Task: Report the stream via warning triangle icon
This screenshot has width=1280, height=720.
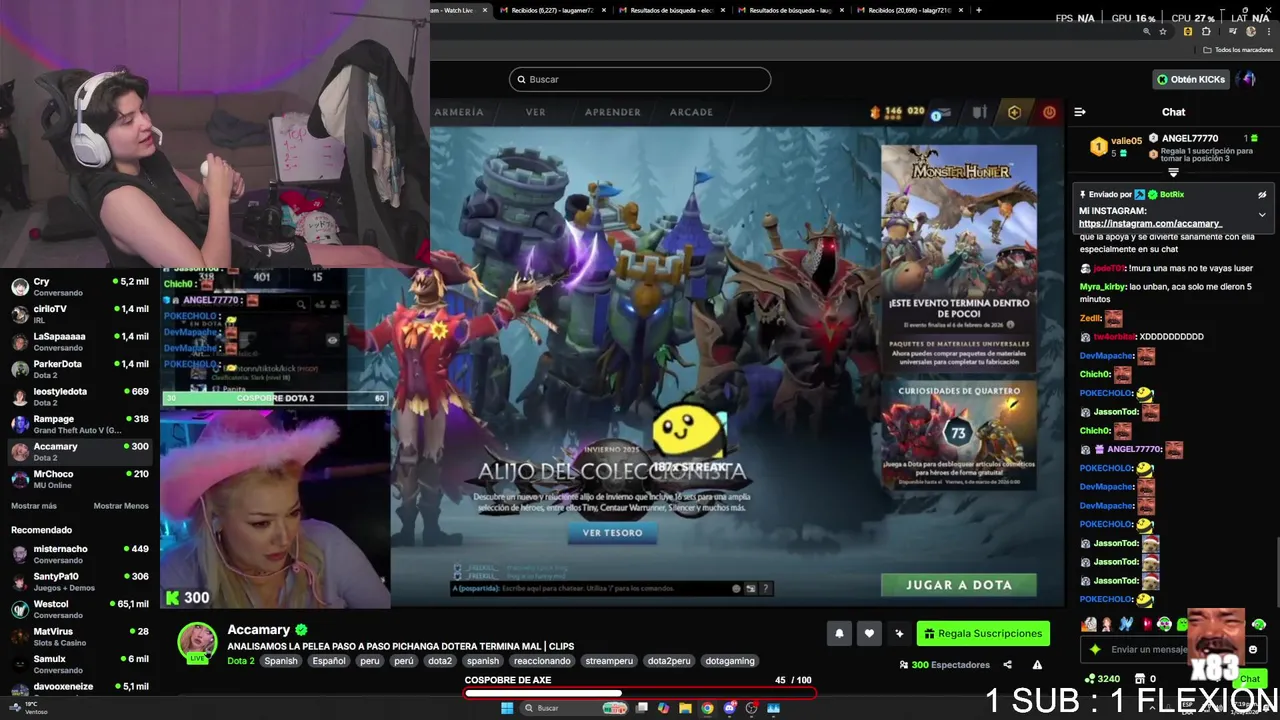Action: (1037, 665)
